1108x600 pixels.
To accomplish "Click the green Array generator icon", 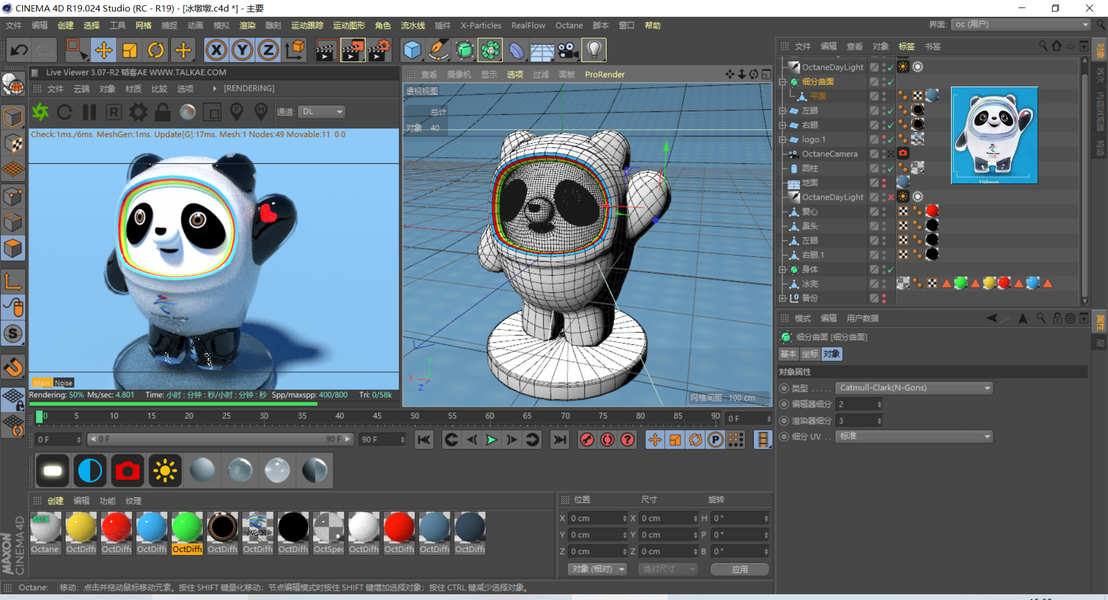I will point(490,50).
